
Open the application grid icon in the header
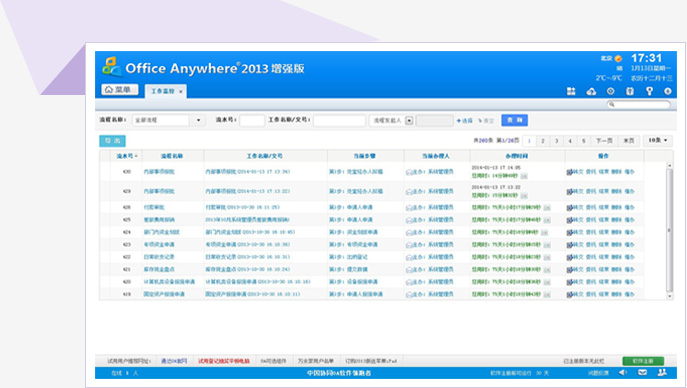pos(571,91)
